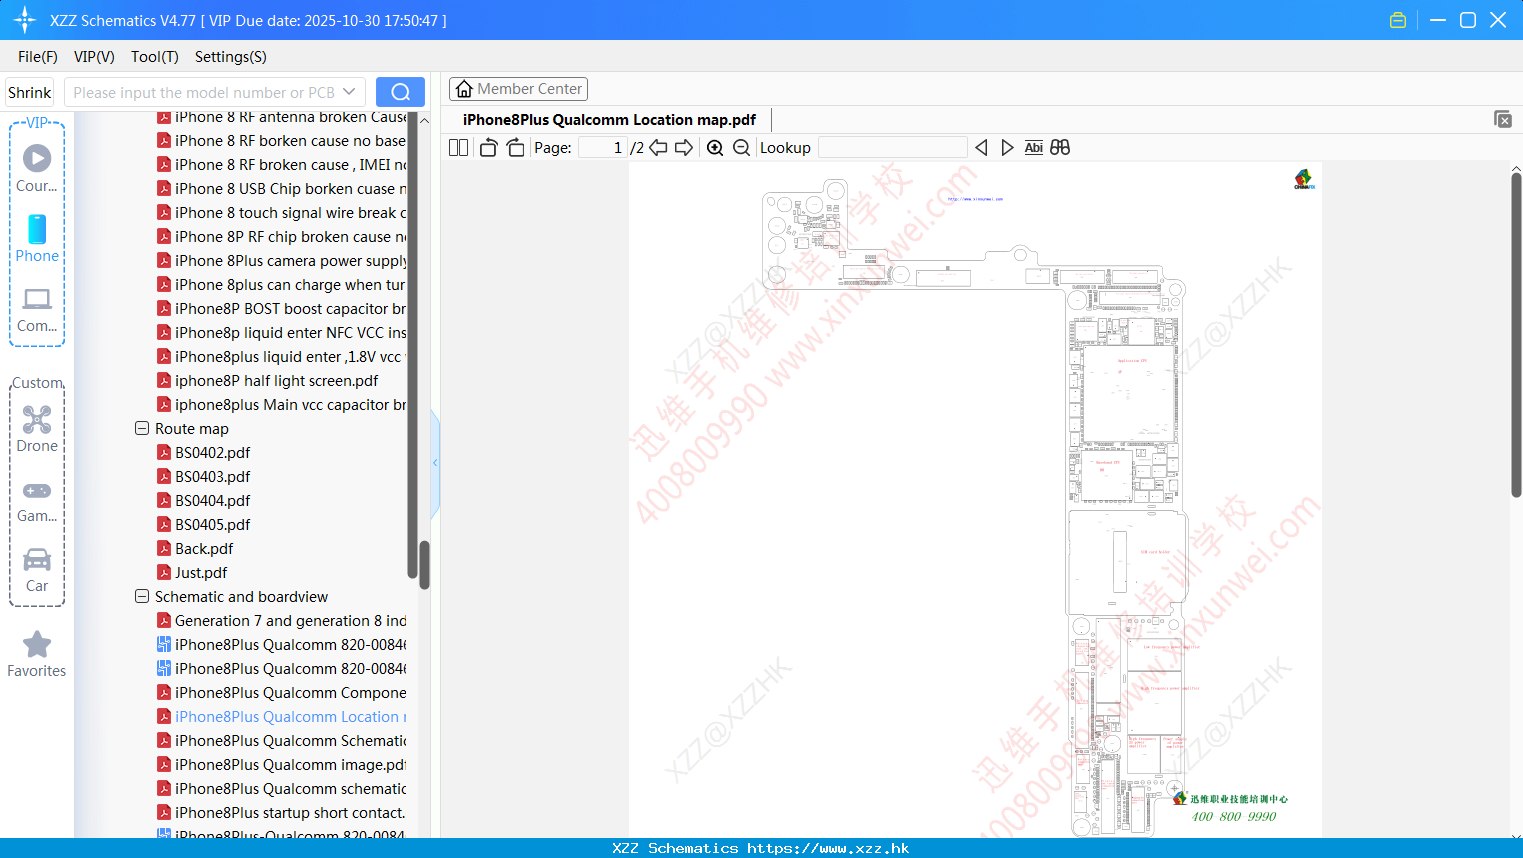Click the file tree vertical scrollbar thumb
Image resolution: width=1523 pixels, height=858 pixels.
coord(424,565)
